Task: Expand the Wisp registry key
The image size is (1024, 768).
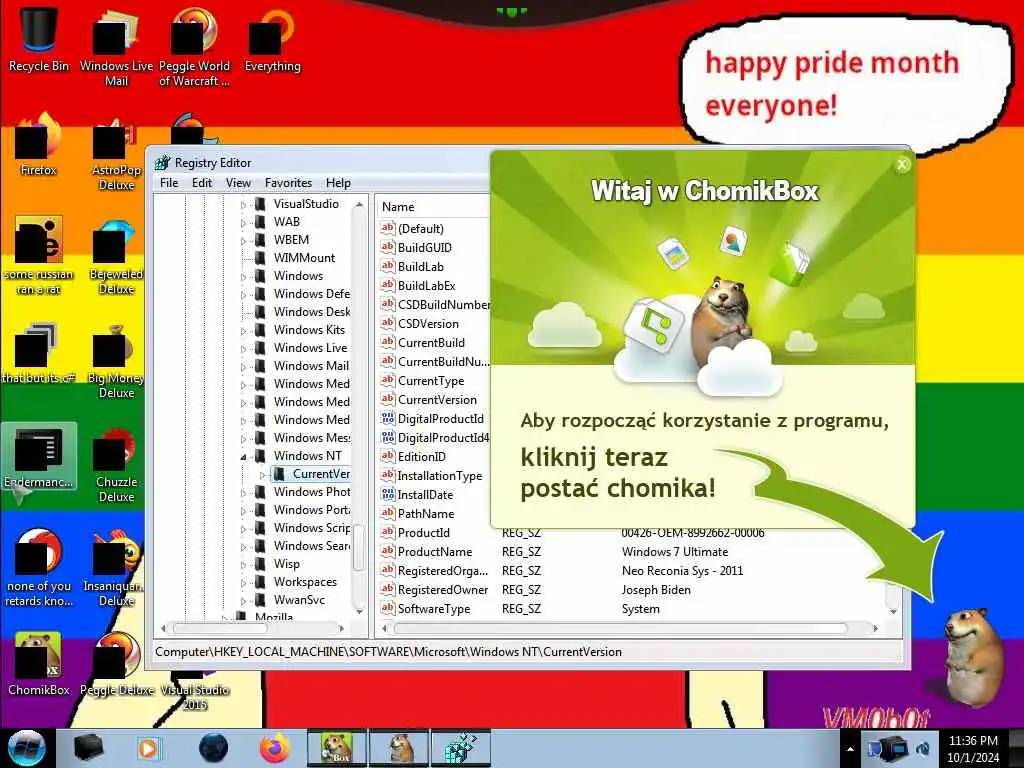Action: [x=244, y=564]
